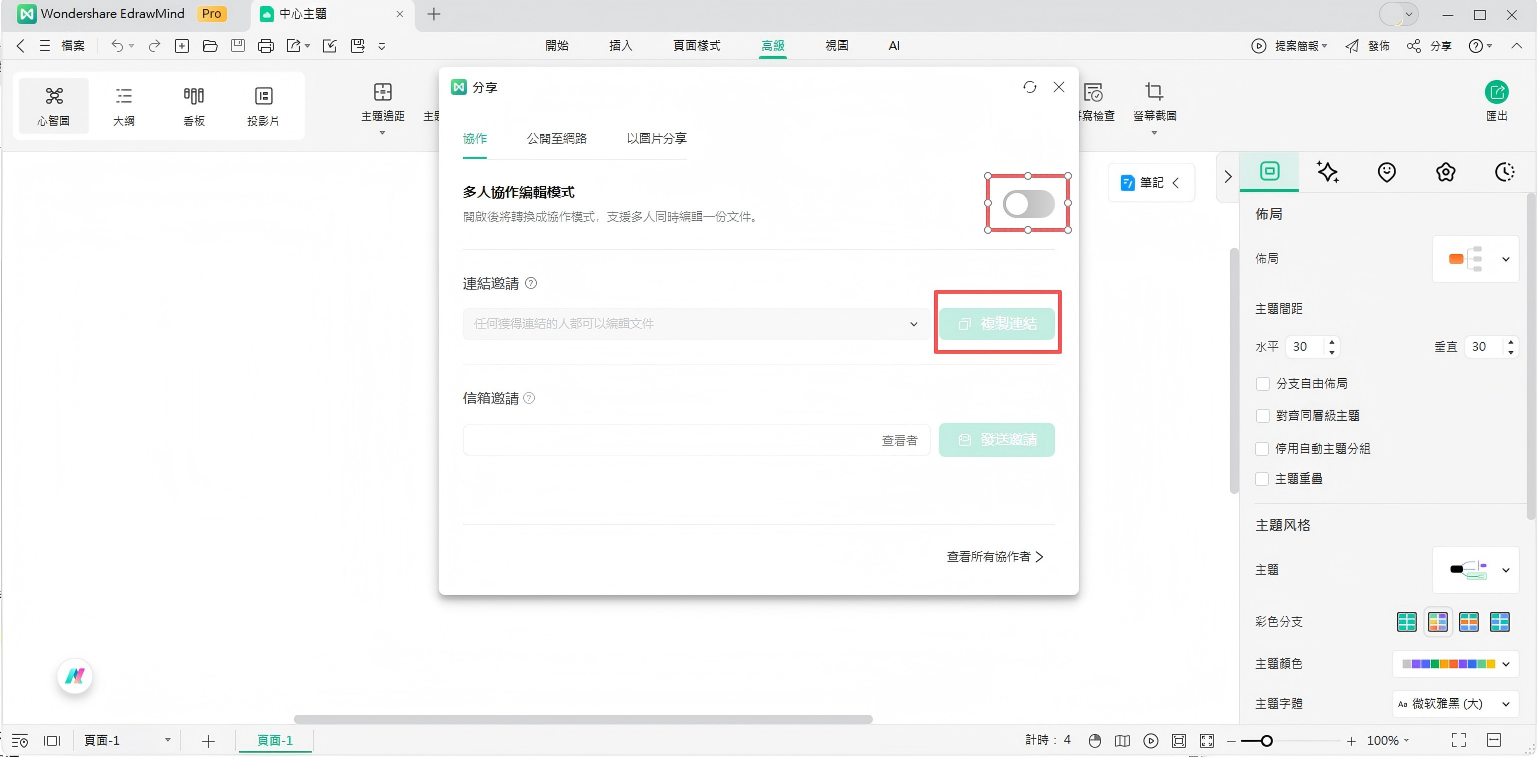
Task: Select the 投影片 slides view
Action: point(263,105)
